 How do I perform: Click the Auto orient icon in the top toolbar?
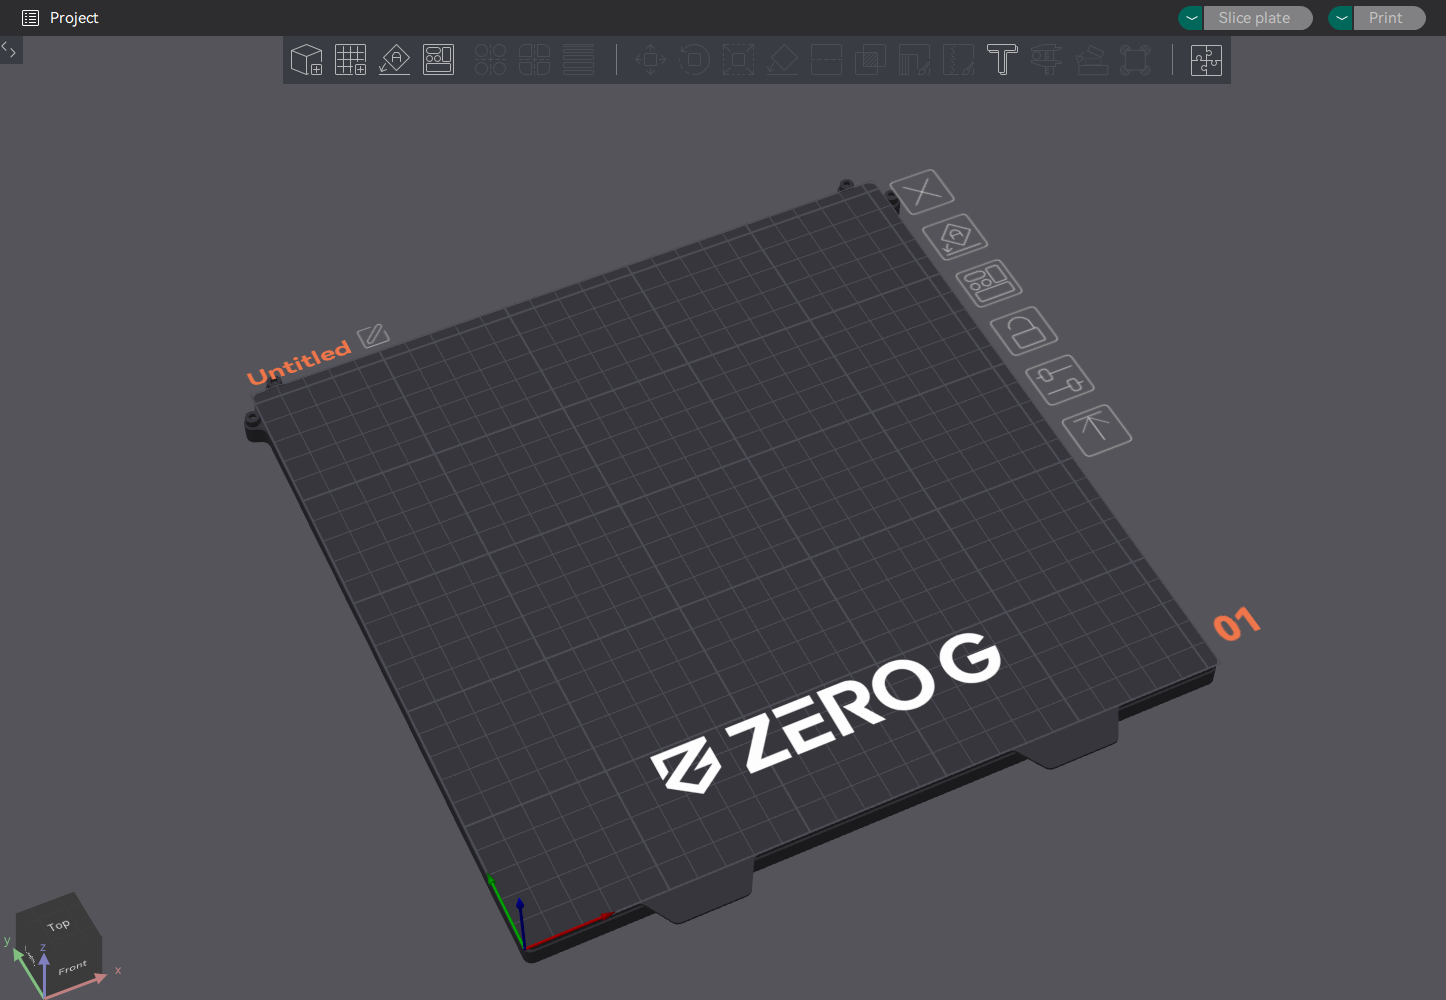[x=394, y=60]
